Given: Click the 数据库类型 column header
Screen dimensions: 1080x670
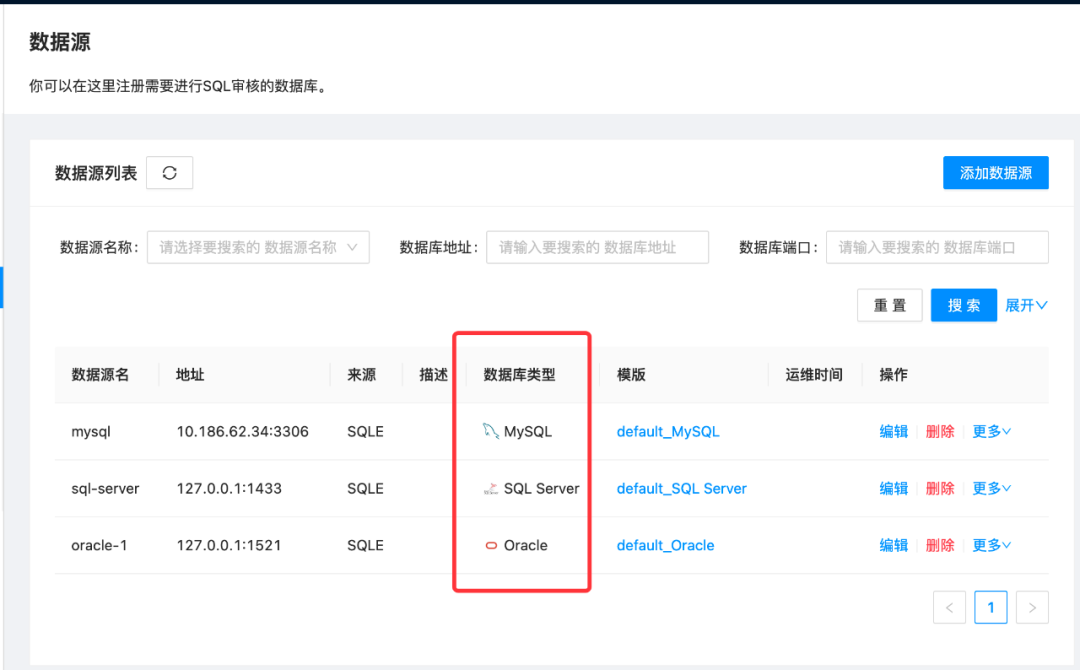Looking at the screenshot, I should pyautogui.click(x=519, y=375).
